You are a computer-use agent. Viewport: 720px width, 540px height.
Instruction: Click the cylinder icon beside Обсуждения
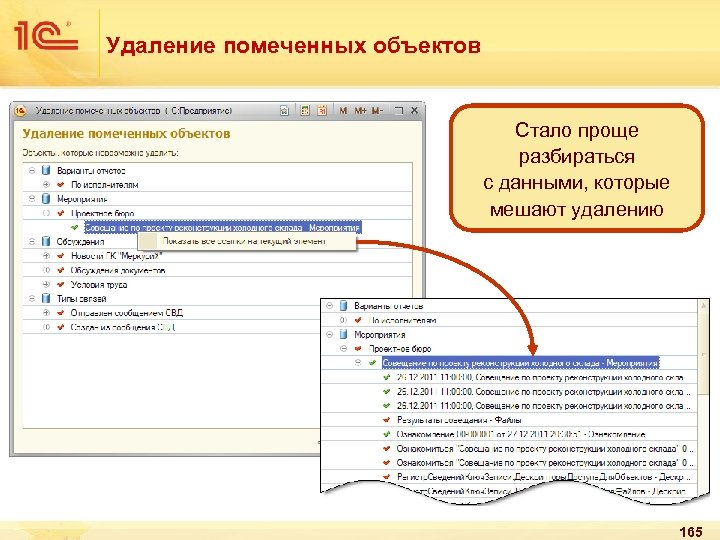46,241
